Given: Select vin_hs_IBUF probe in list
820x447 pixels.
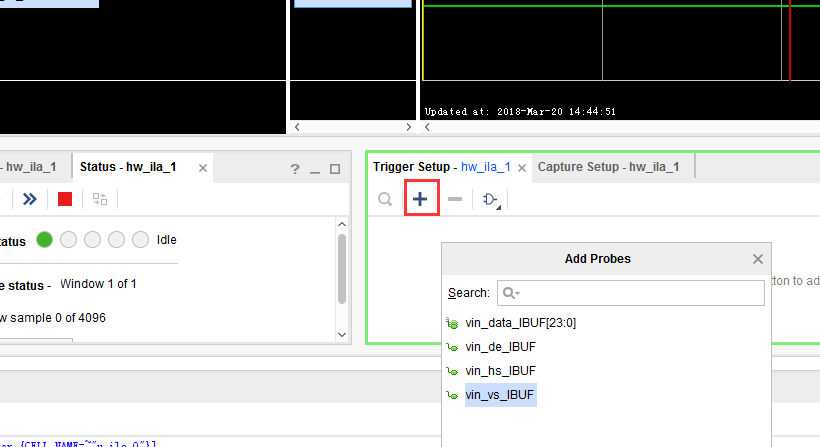Looking at the screenshot, I should tap(500, 371).
